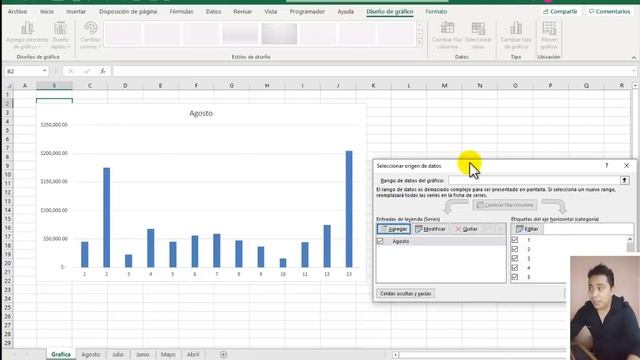Expand the chart styles gallery

click(x=420, y=43)
